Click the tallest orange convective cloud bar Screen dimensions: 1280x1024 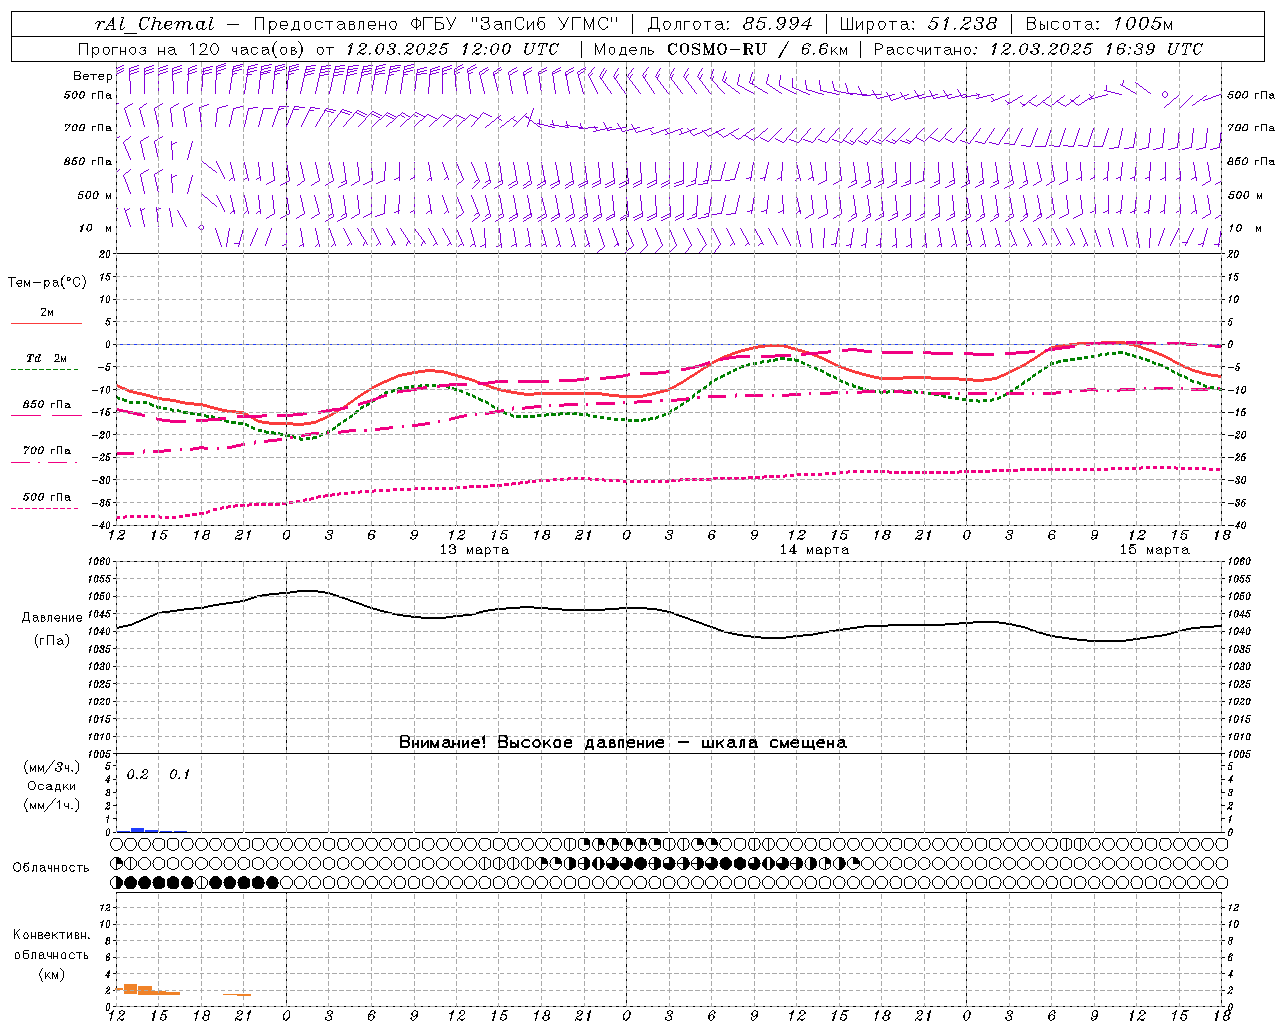click(130, 989)
